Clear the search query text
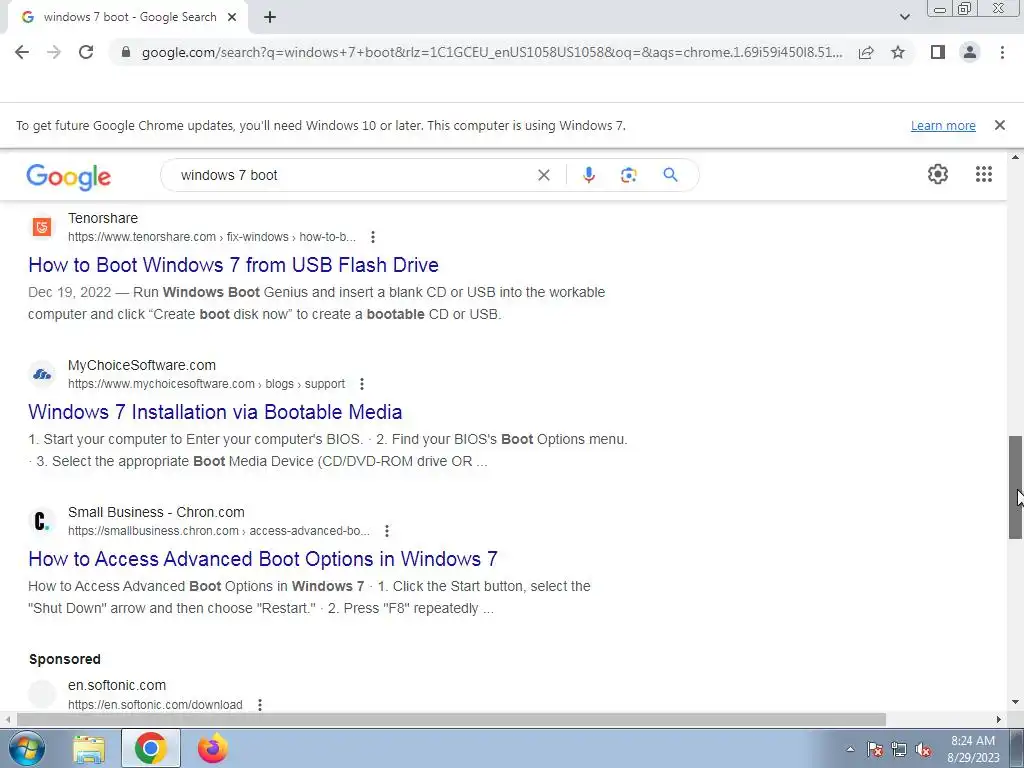The height and width of the screenshot is (768, 1024). coord(543,175)
